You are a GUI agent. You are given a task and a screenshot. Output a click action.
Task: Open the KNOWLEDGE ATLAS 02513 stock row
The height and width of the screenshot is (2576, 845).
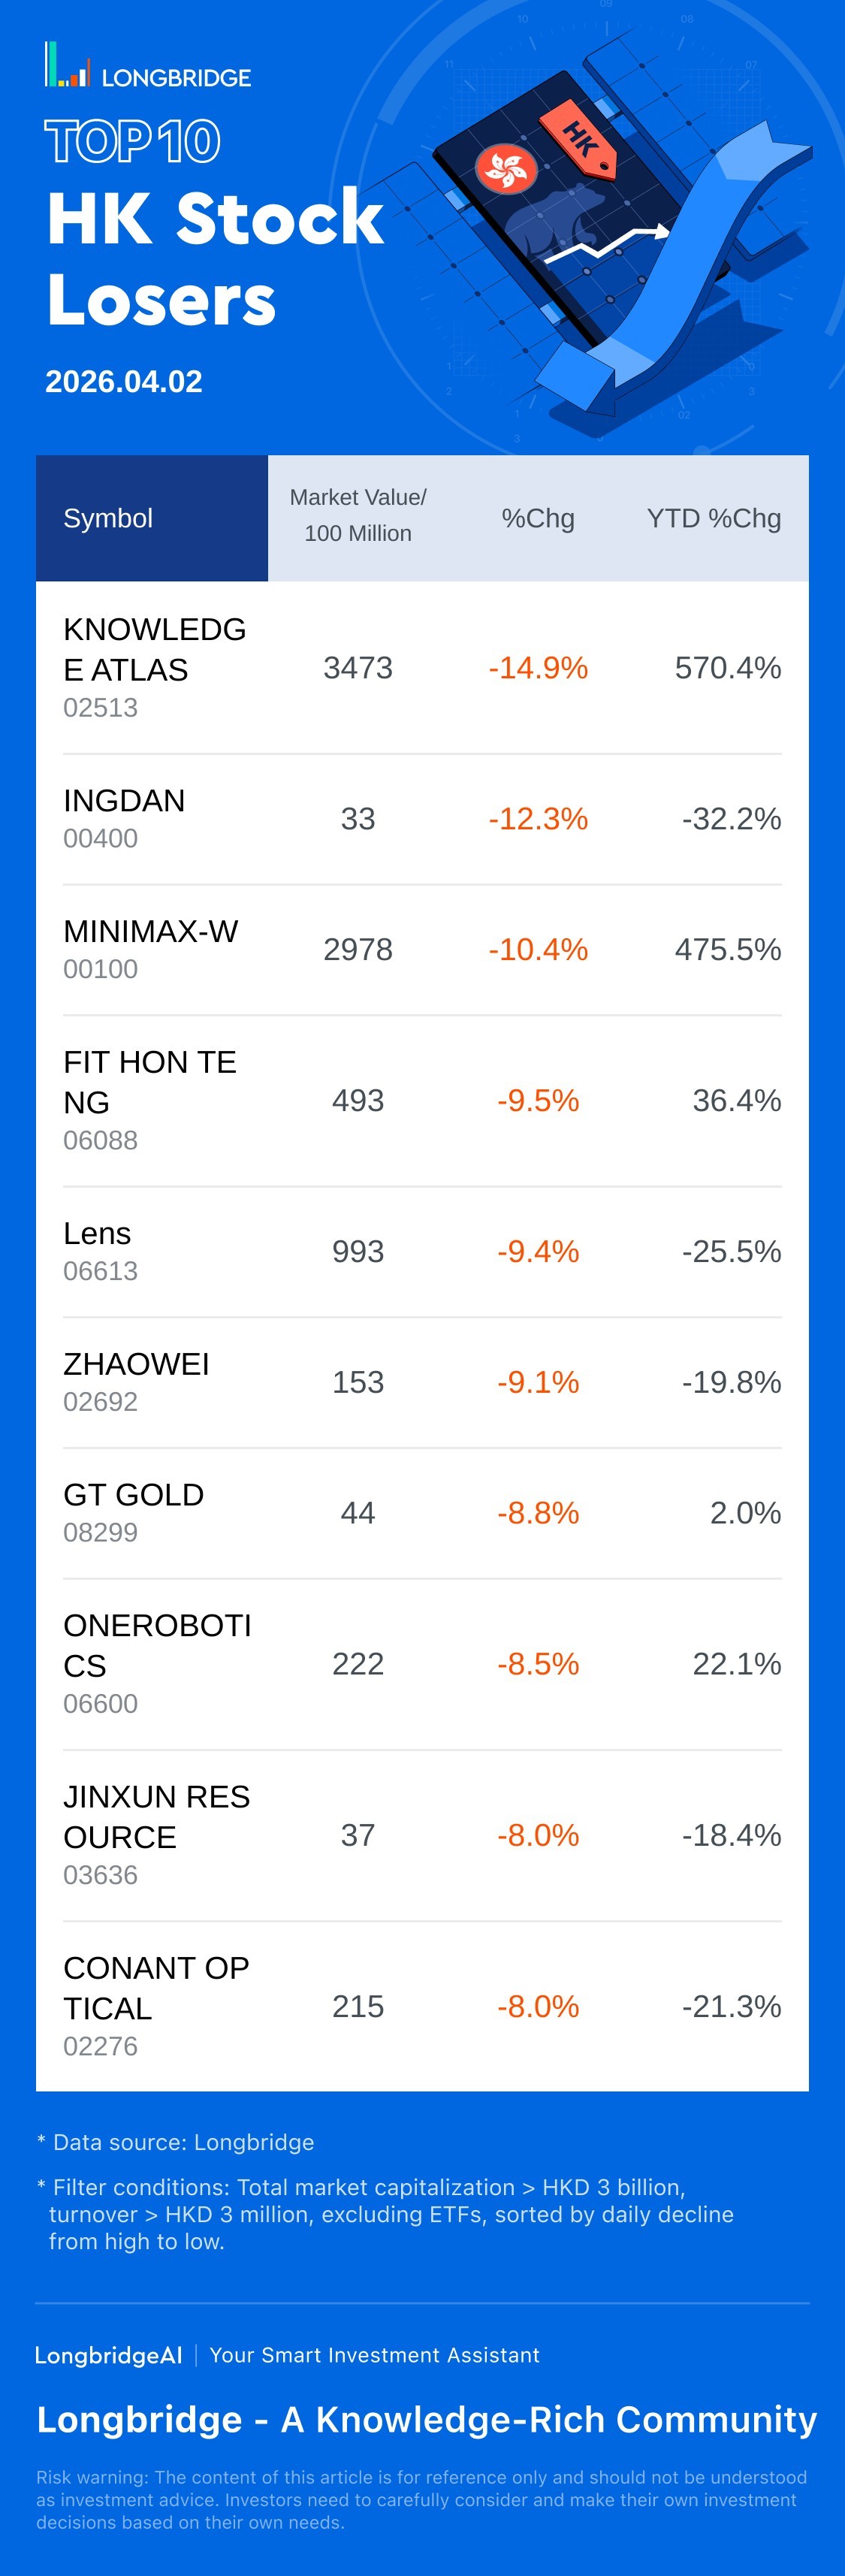155,666
